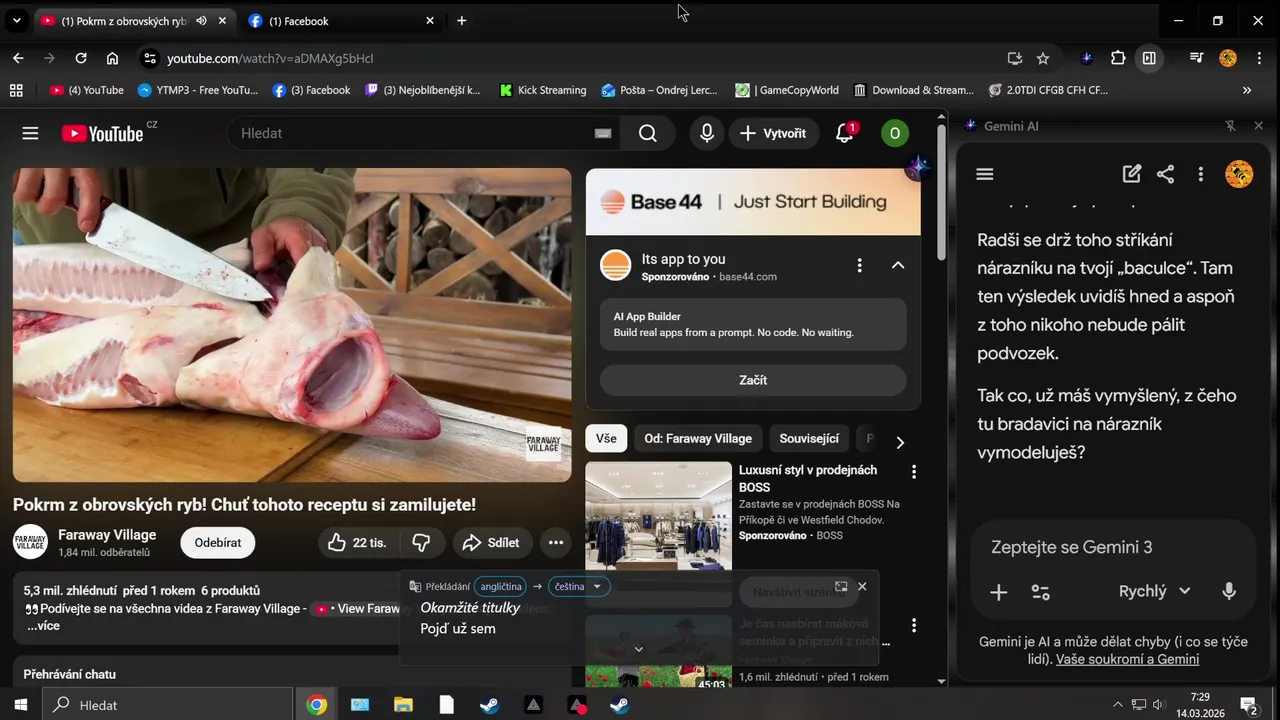Reload the current page
1280x720 pixels.
pos(81,58)
